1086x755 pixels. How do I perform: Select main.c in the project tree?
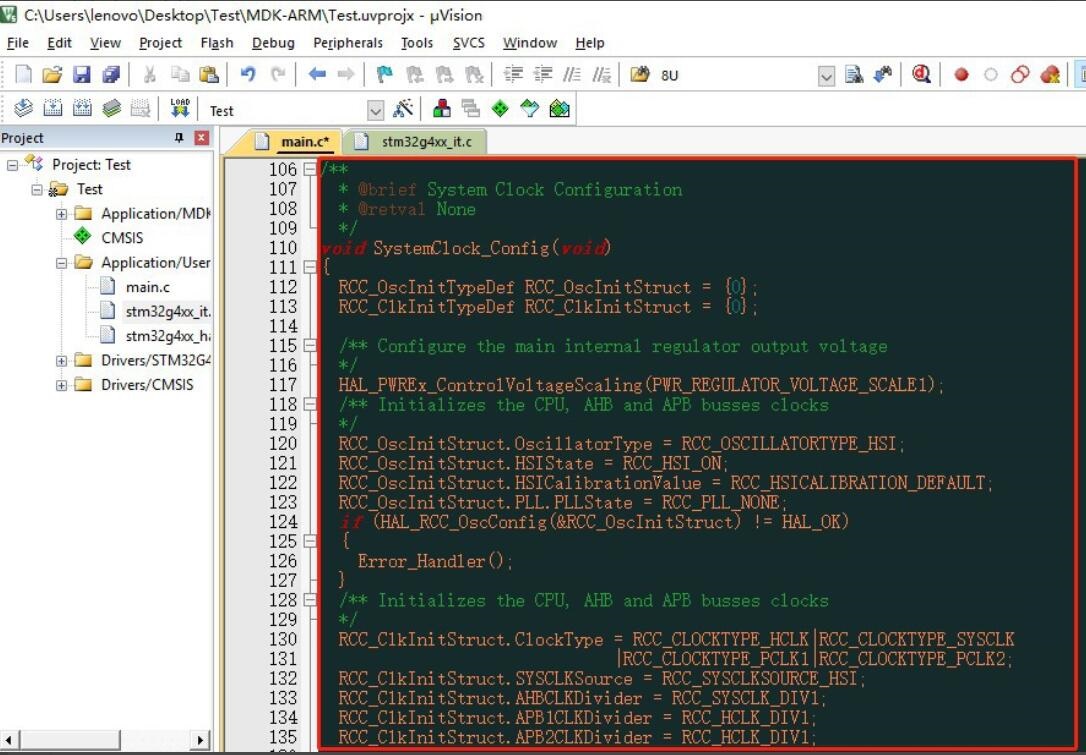pyautogui.click(x=147, y=287)
